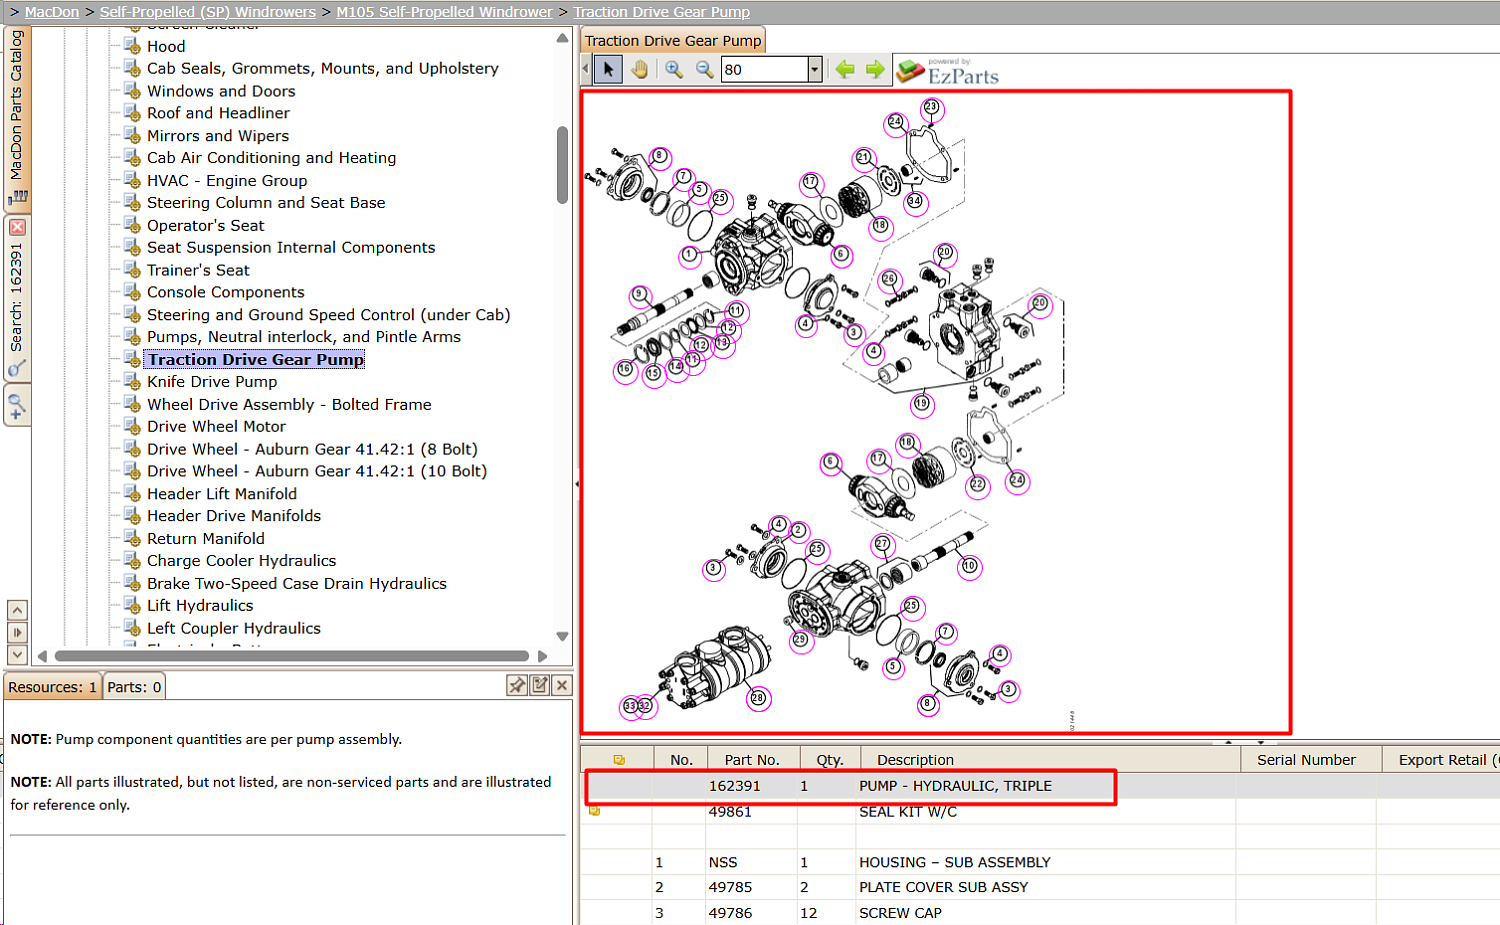Go to Self-Propelled (SP) Windrowers breadcrumb
This screenshot has width=1500, height=925.
[208, 12]
